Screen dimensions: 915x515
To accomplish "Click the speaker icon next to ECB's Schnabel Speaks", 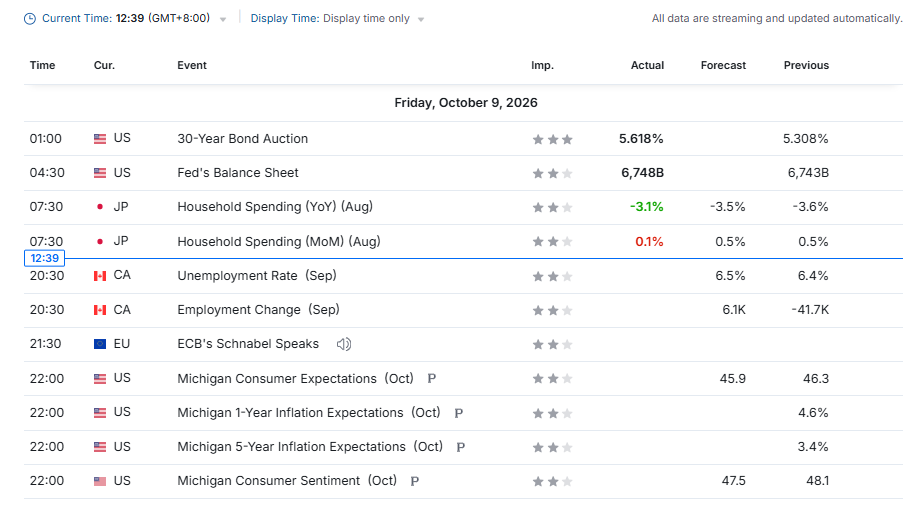I will point(344,344).
